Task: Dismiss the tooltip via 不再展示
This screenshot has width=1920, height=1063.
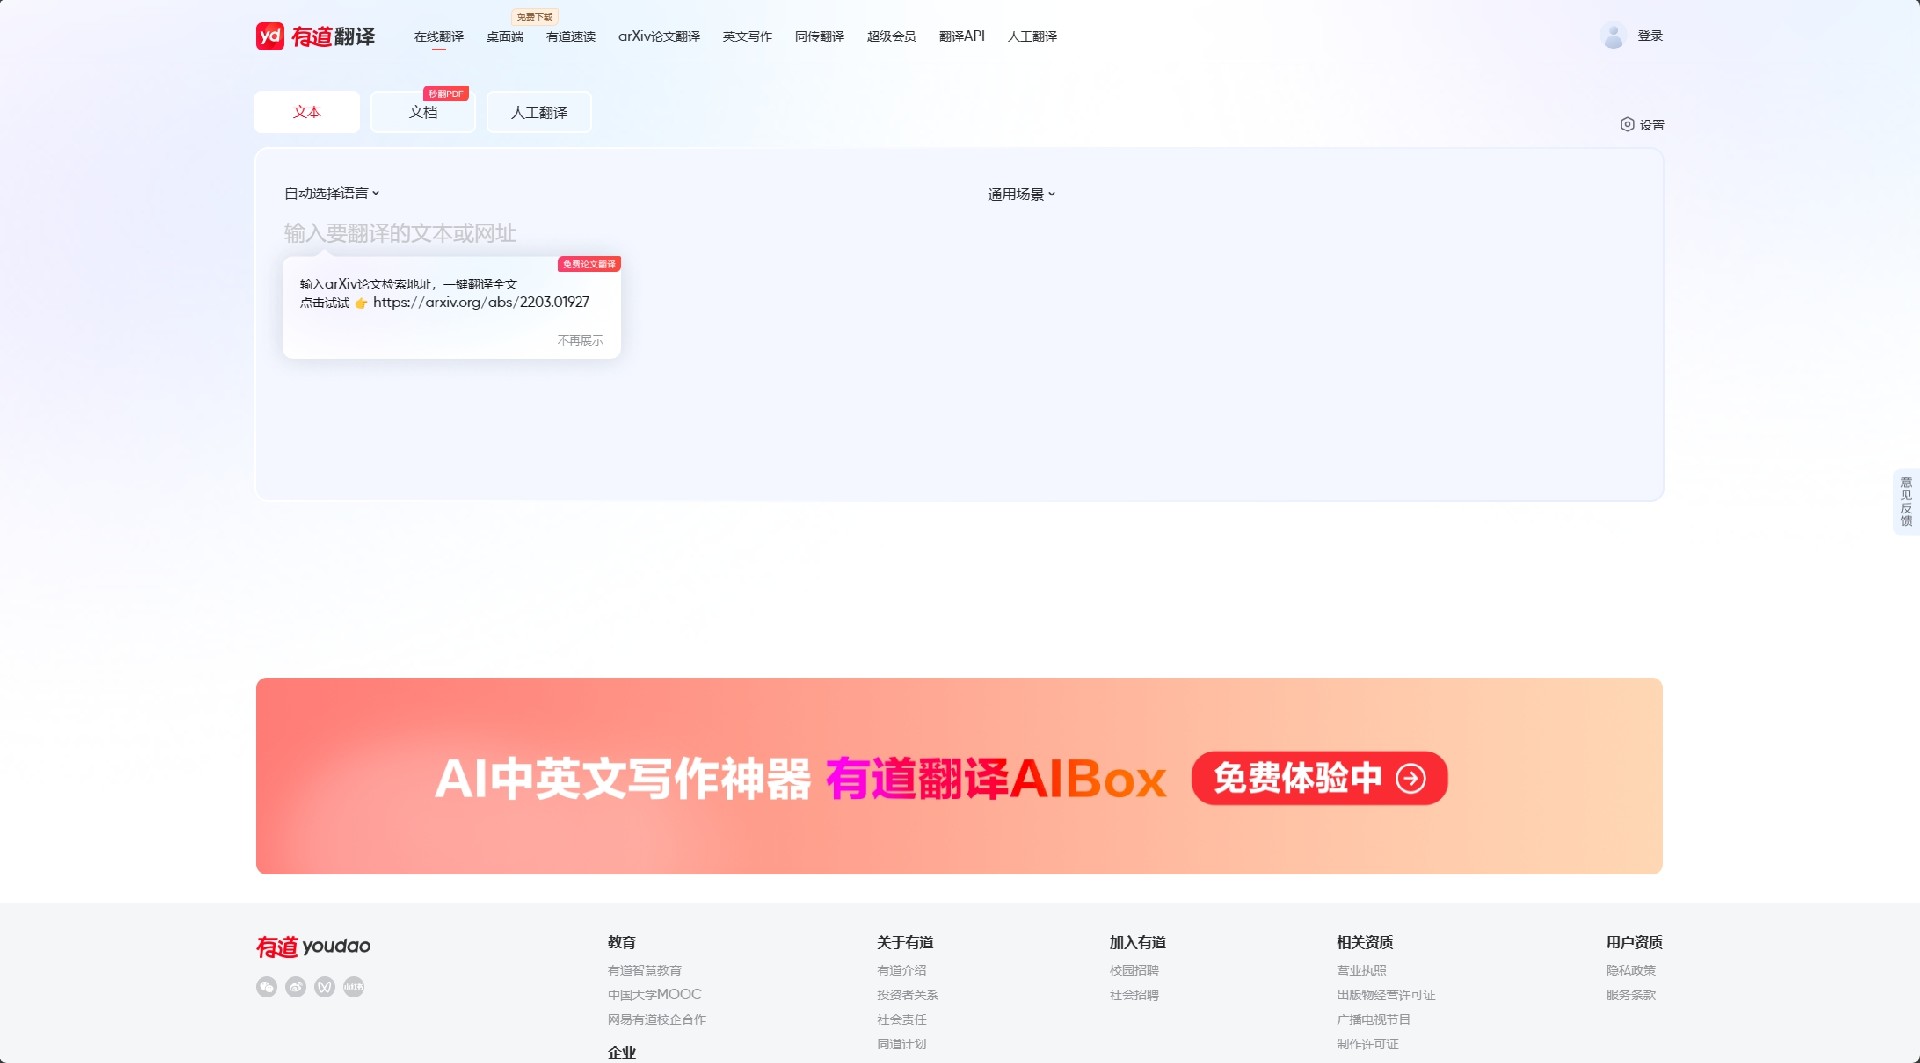Action: click(x=578, y=340)
